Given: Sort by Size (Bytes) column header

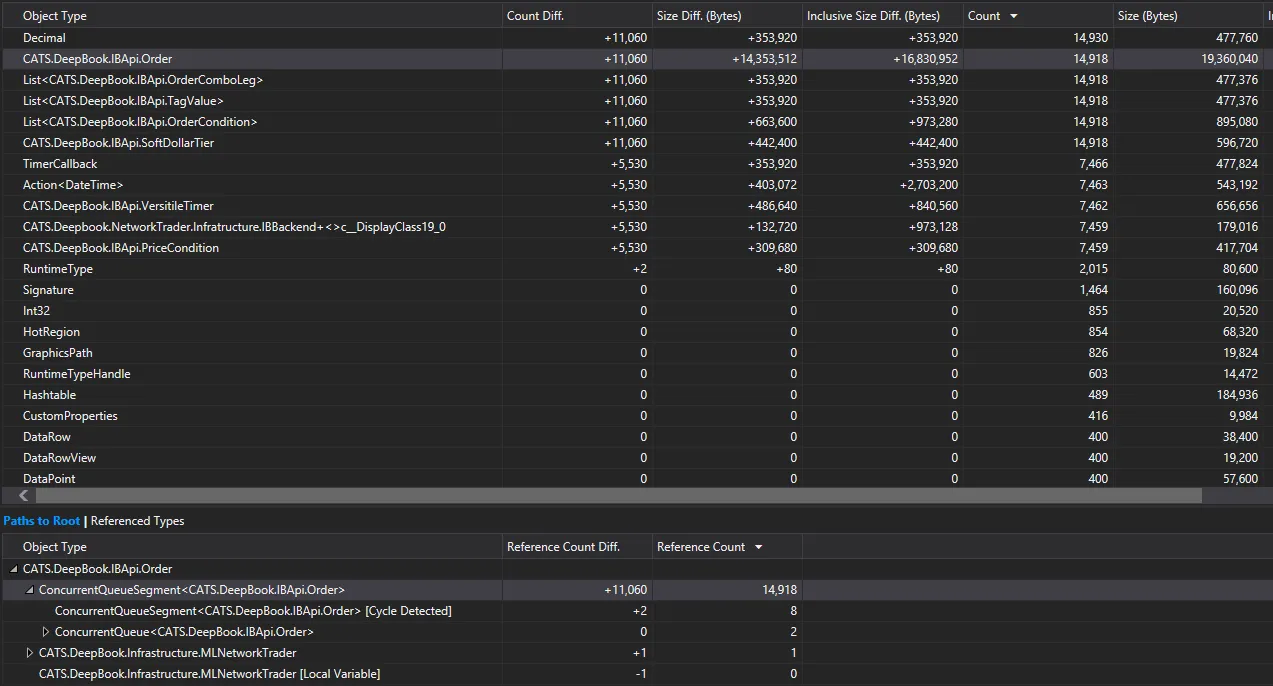Looking at the screenshot, I should [x=1189, y=16].
